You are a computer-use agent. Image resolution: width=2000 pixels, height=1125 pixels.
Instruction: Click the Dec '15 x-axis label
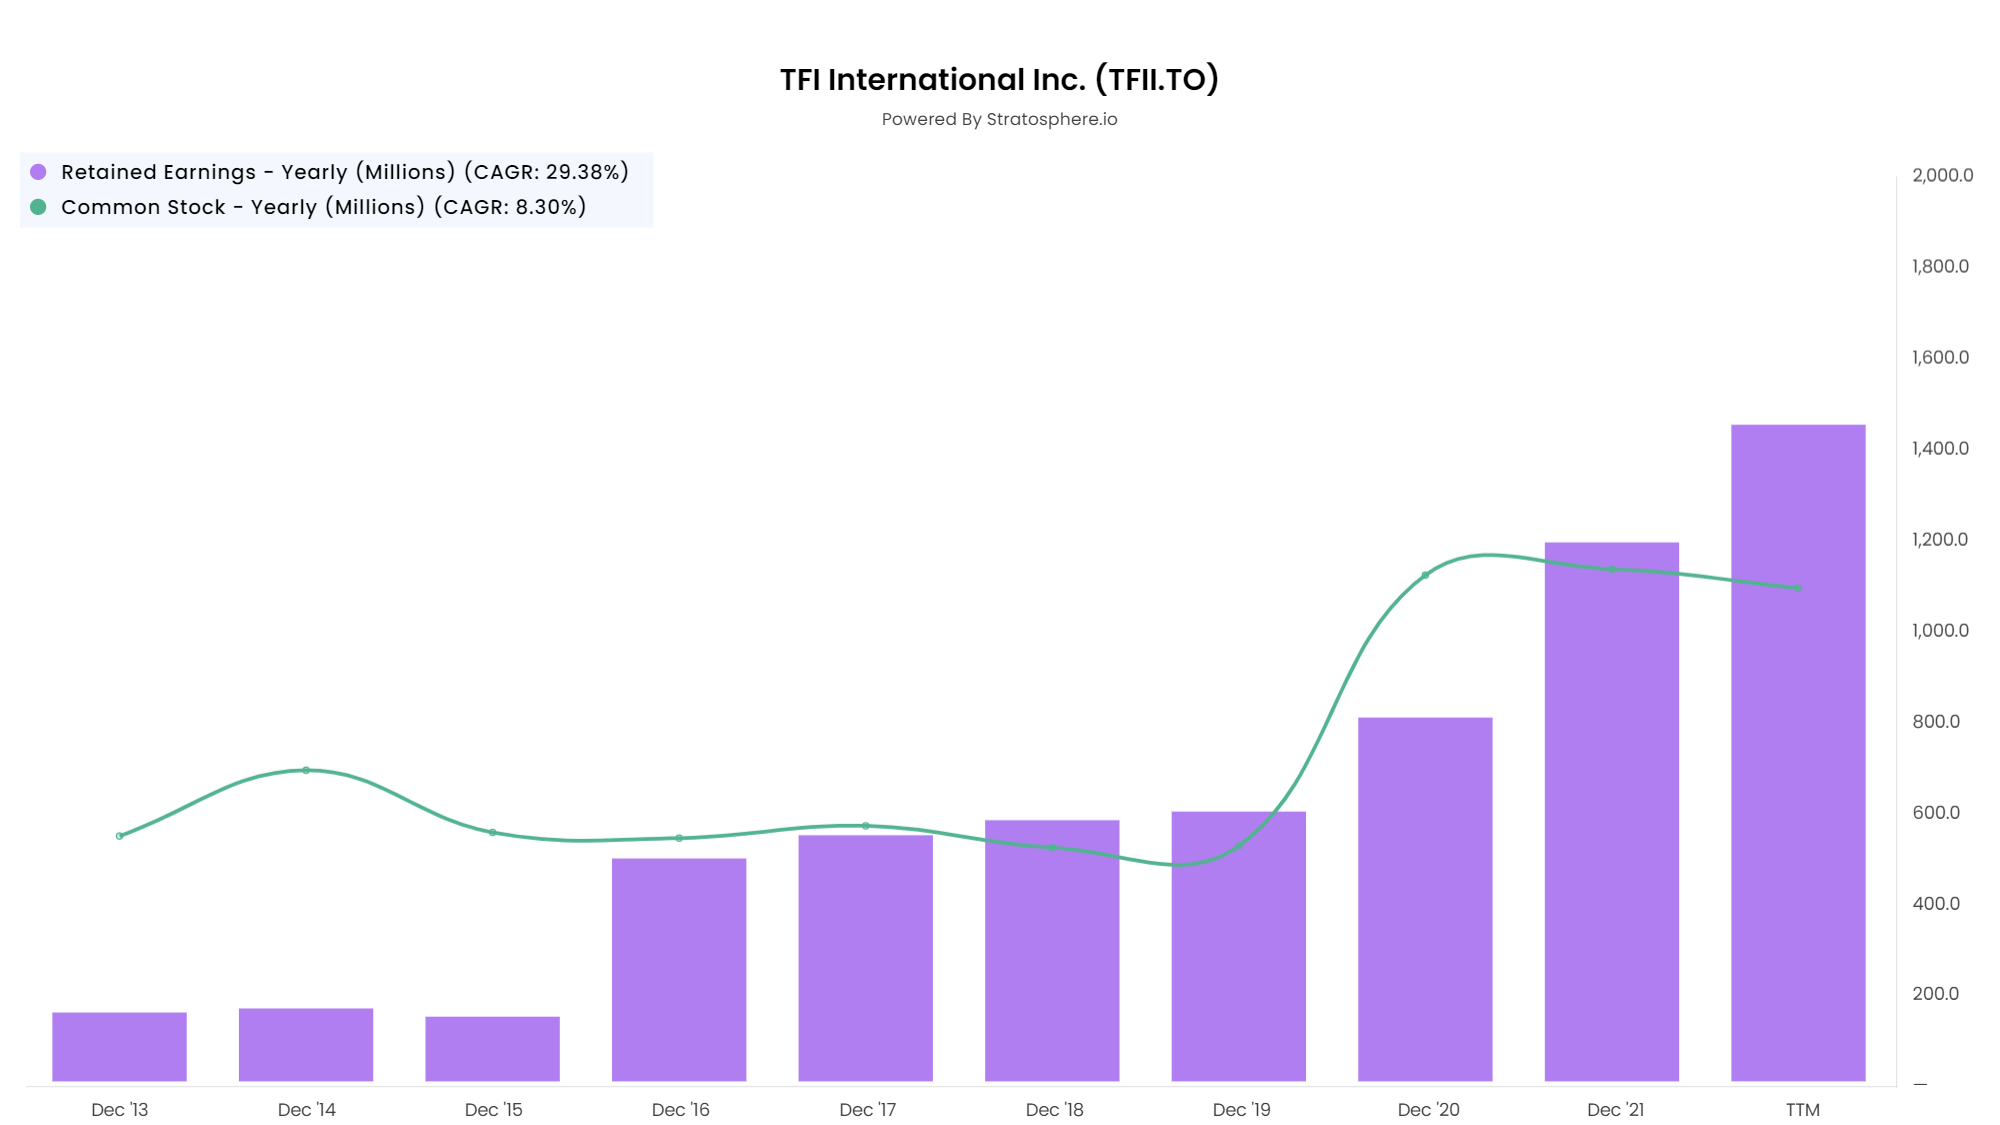[493, 1109]
